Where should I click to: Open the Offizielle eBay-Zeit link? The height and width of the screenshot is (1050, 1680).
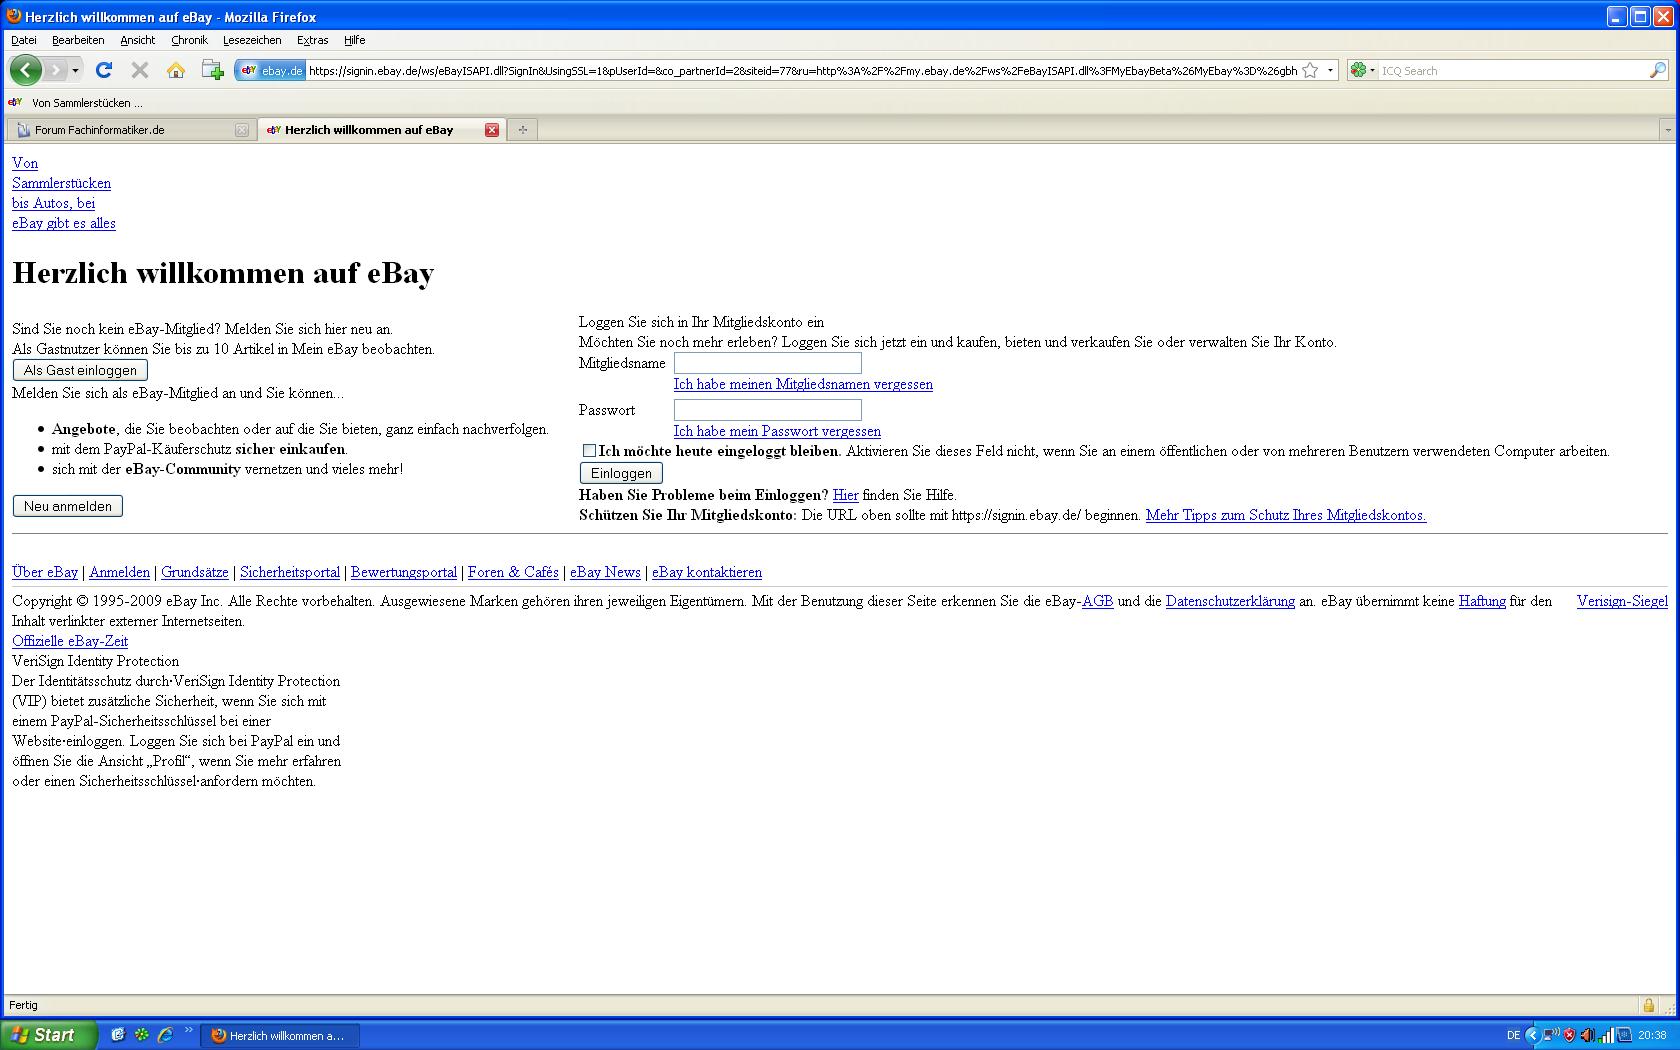(70, 641)
